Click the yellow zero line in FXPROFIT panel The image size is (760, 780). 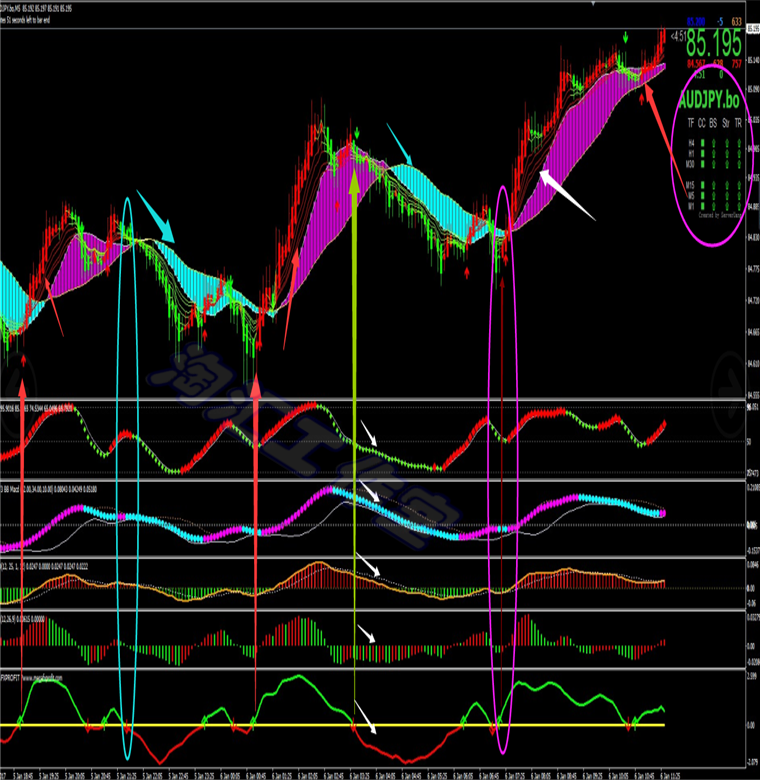332,725
